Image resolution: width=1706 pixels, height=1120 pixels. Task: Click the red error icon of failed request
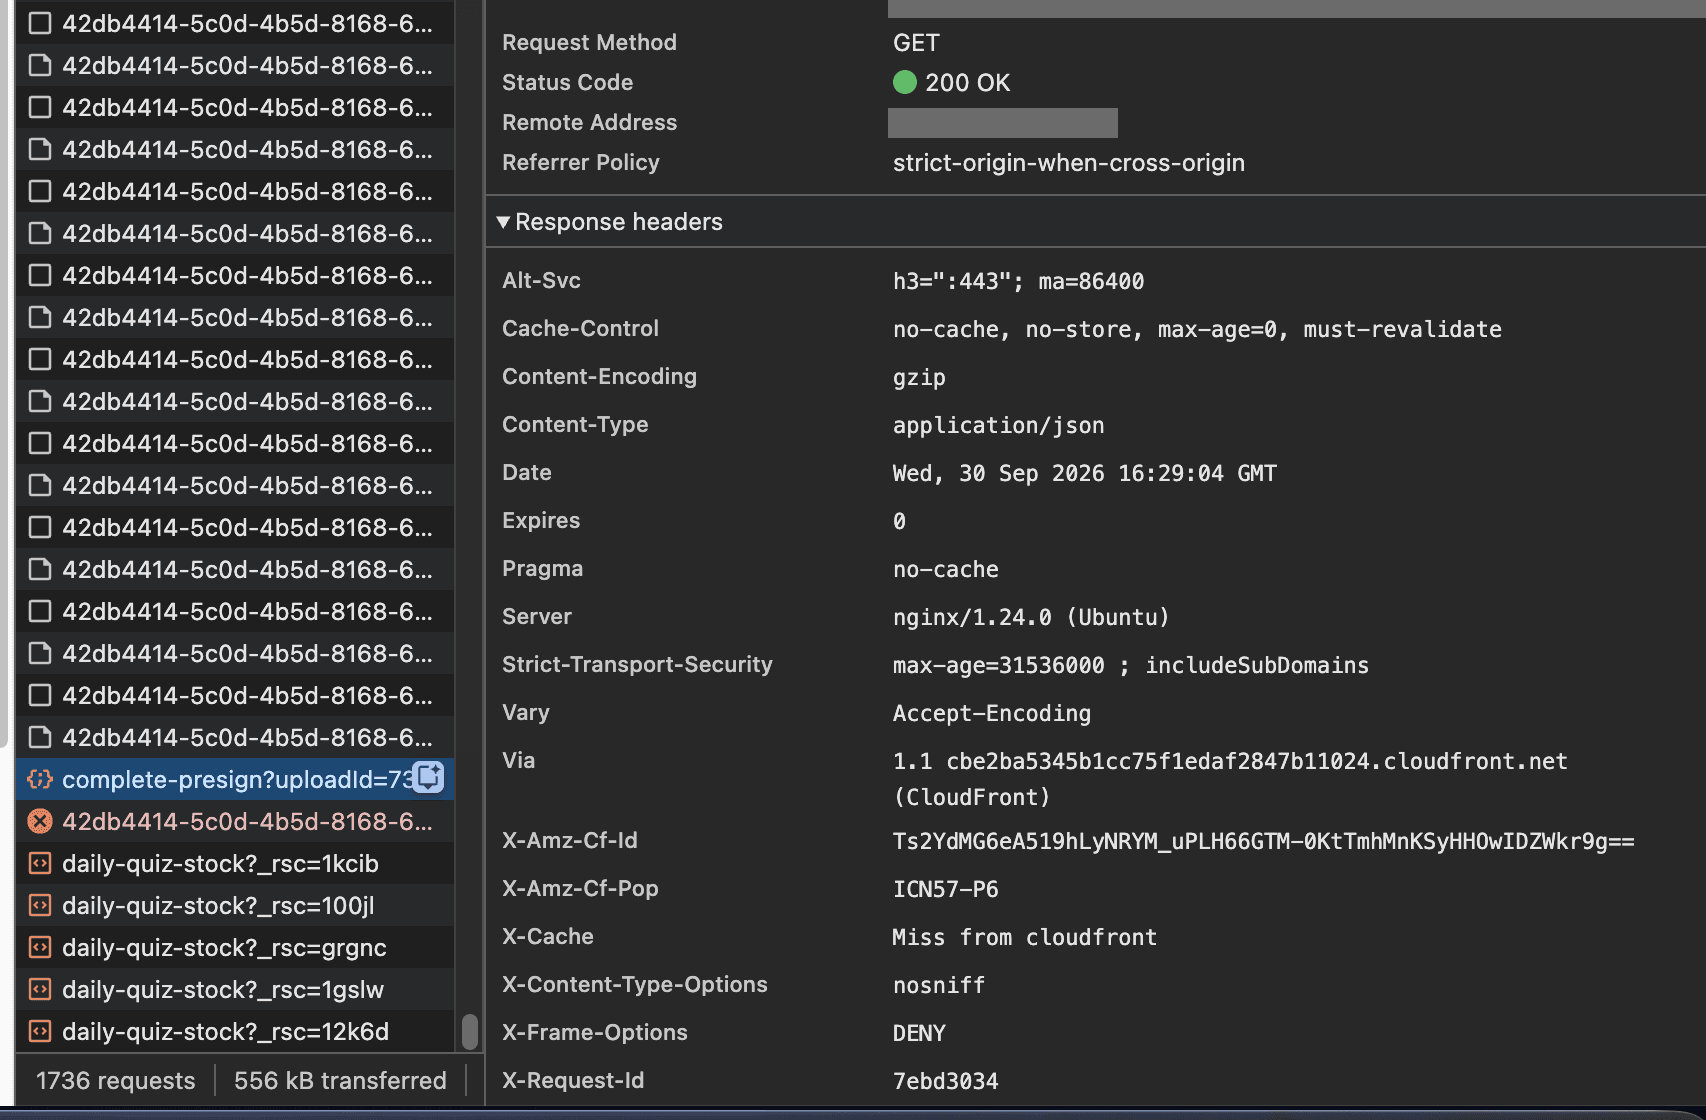40,821
